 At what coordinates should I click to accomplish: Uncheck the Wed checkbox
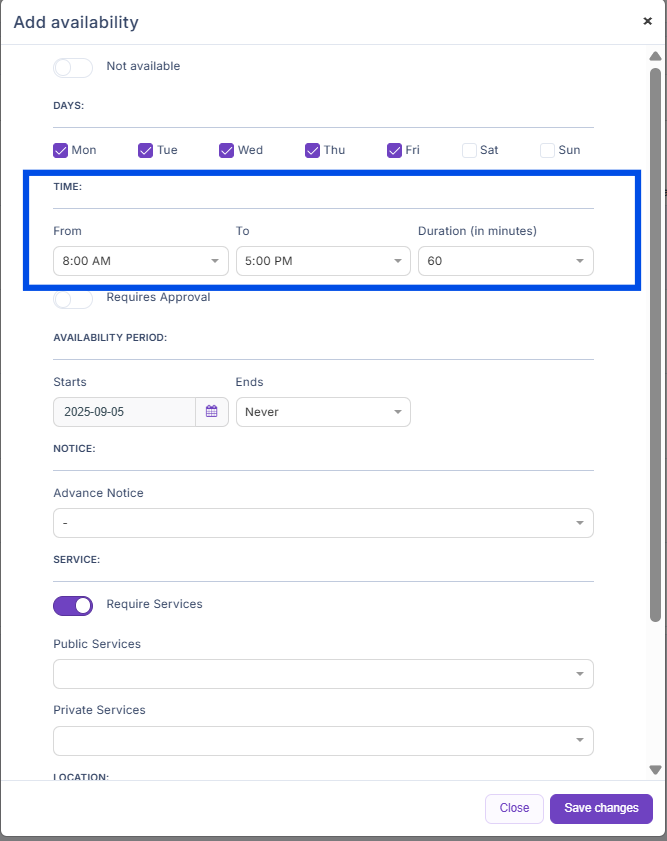227,150
